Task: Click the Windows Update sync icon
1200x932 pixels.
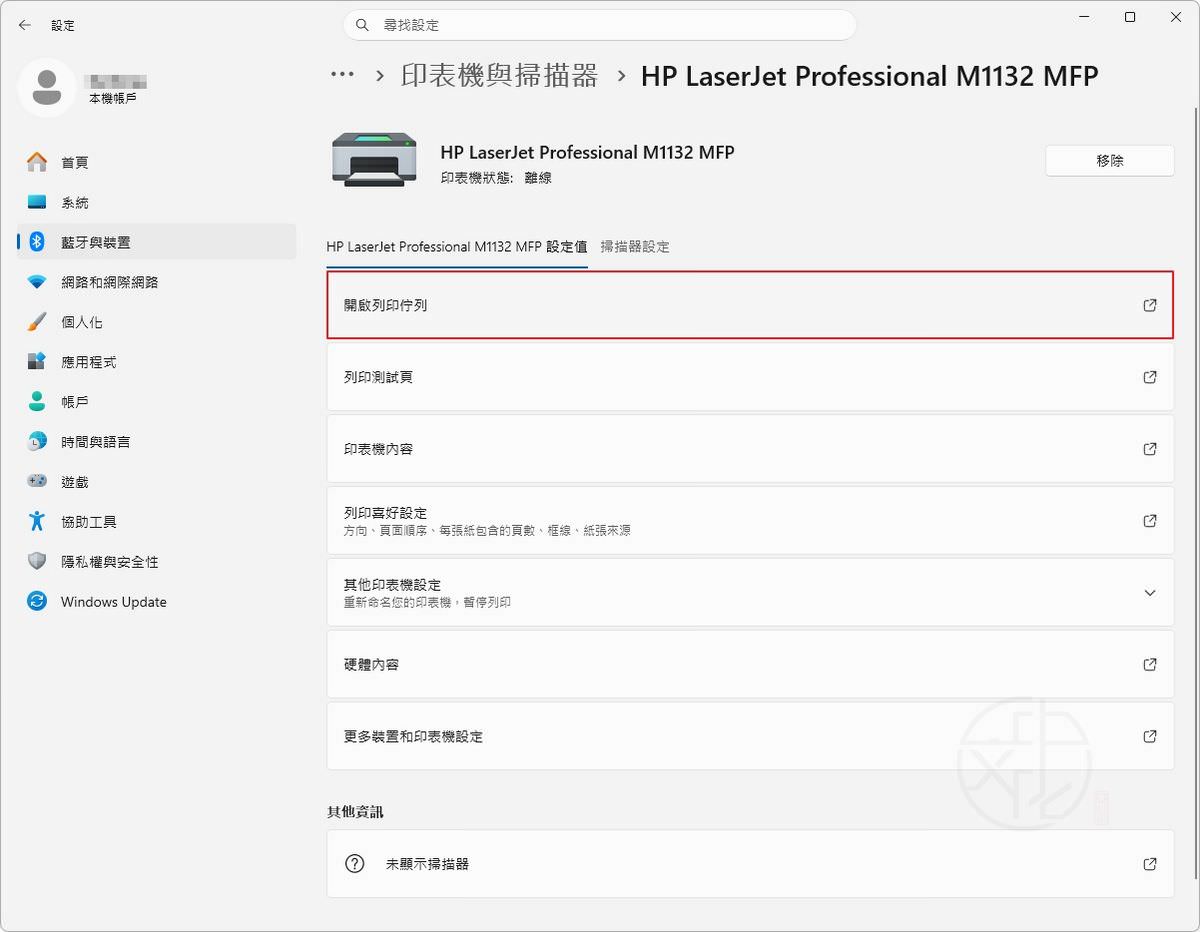Action: [x=37, y=602]
